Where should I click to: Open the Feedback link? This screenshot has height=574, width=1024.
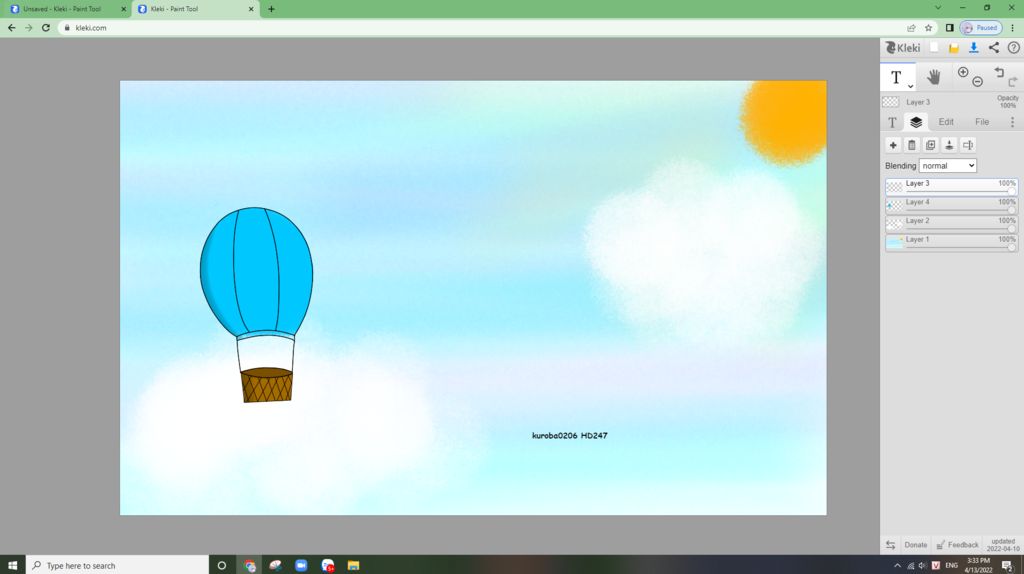[957, 545]
